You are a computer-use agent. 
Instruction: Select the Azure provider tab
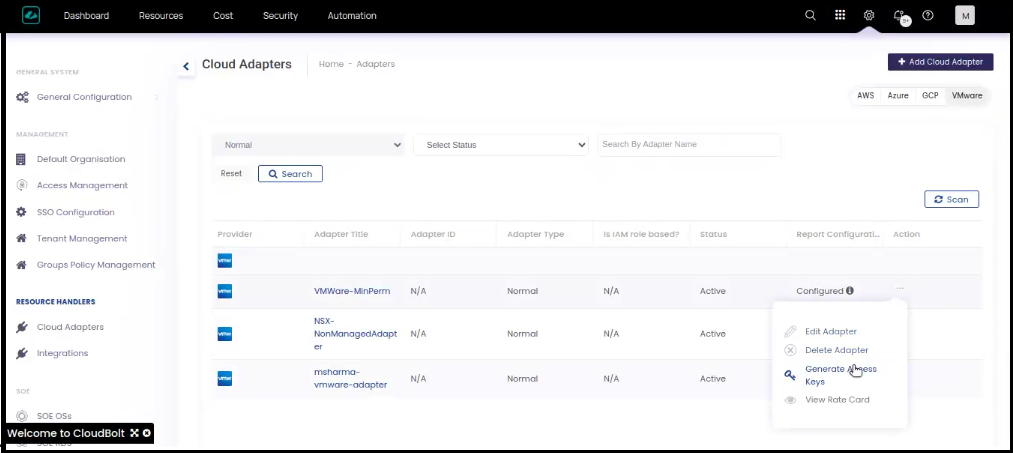pos(898,96)
